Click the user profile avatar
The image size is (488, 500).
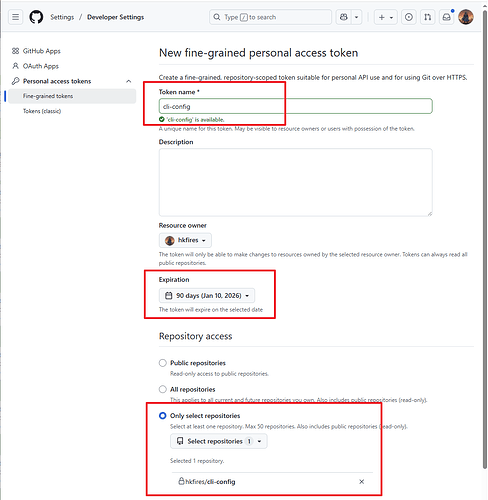tap(466, 17)
